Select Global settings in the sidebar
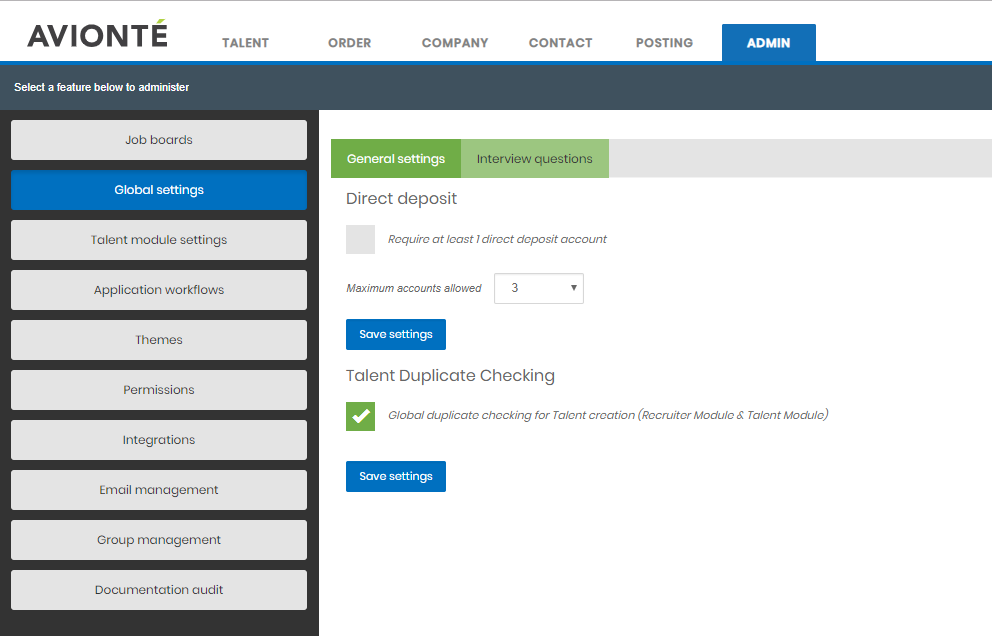Viewport: 992px width, 636px height. pyautogui.click(x=159, y=190)
